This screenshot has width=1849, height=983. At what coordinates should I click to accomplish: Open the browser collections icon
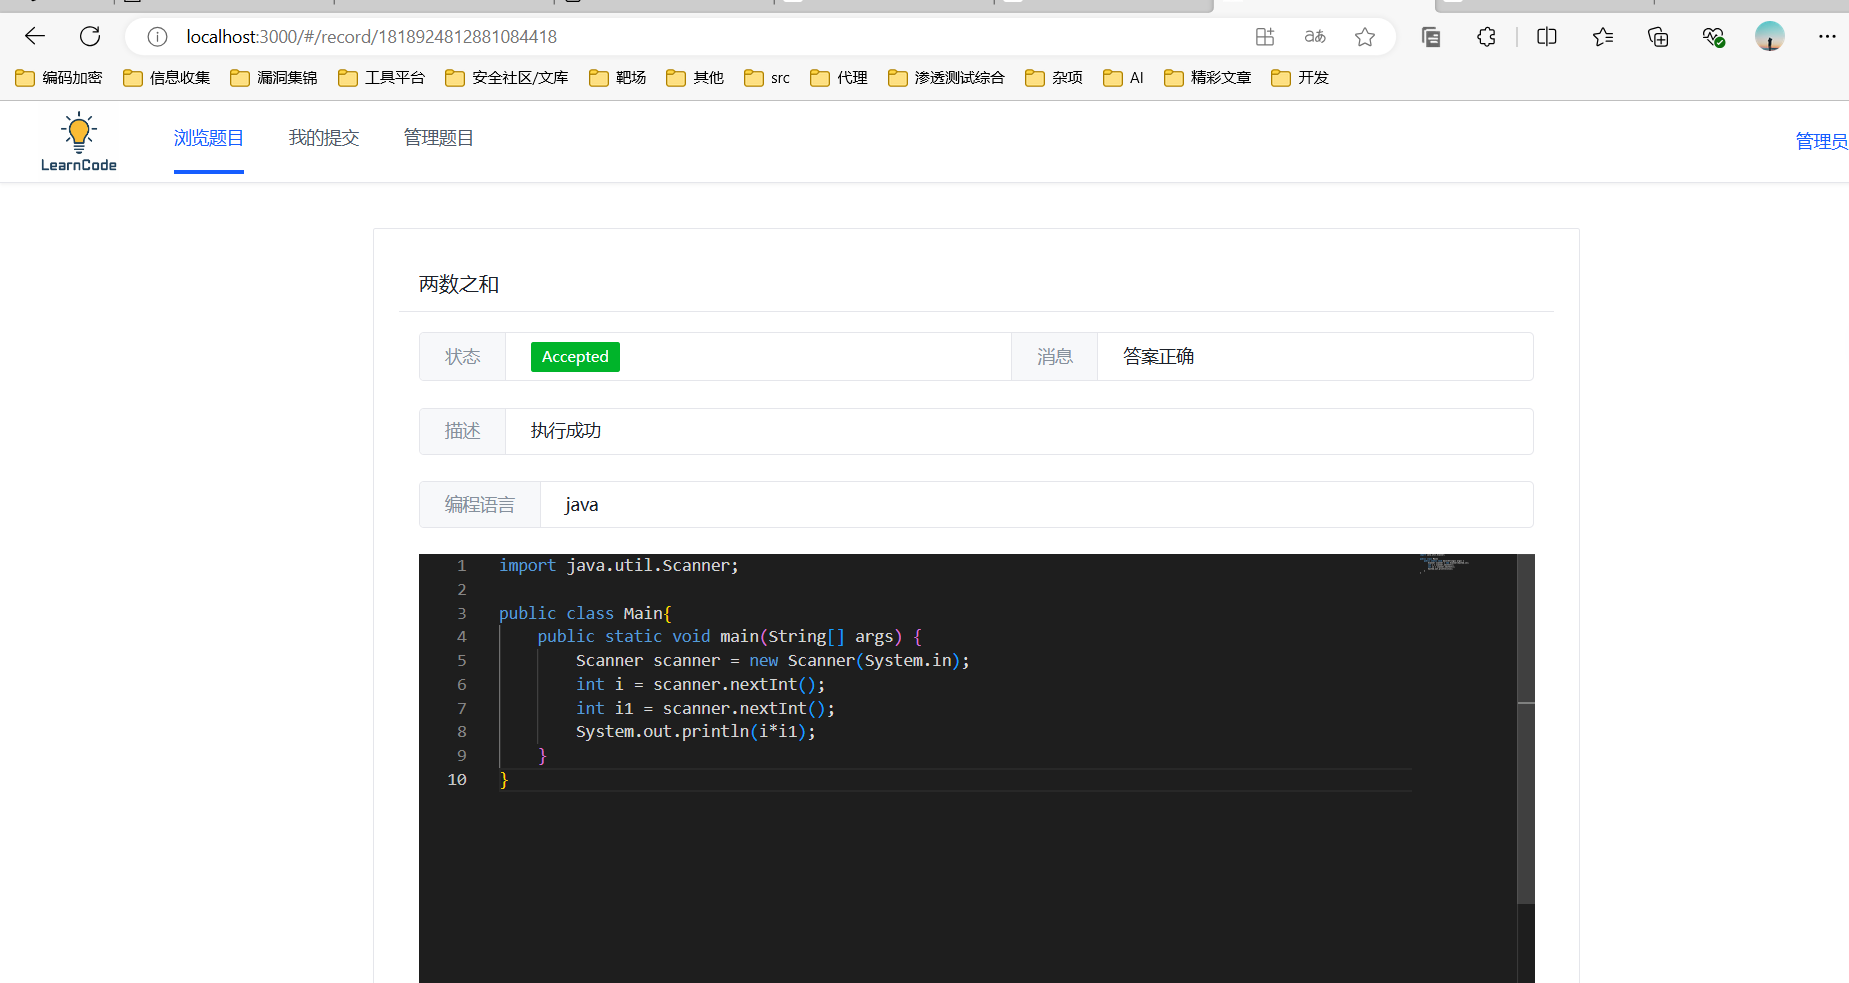point(1658,37)
